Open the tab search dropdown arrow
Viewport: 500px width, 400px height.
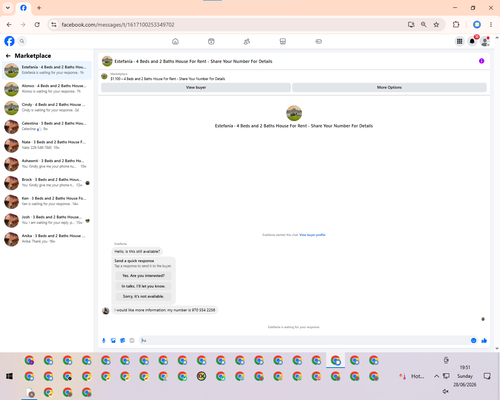click(x=8, y=8)
